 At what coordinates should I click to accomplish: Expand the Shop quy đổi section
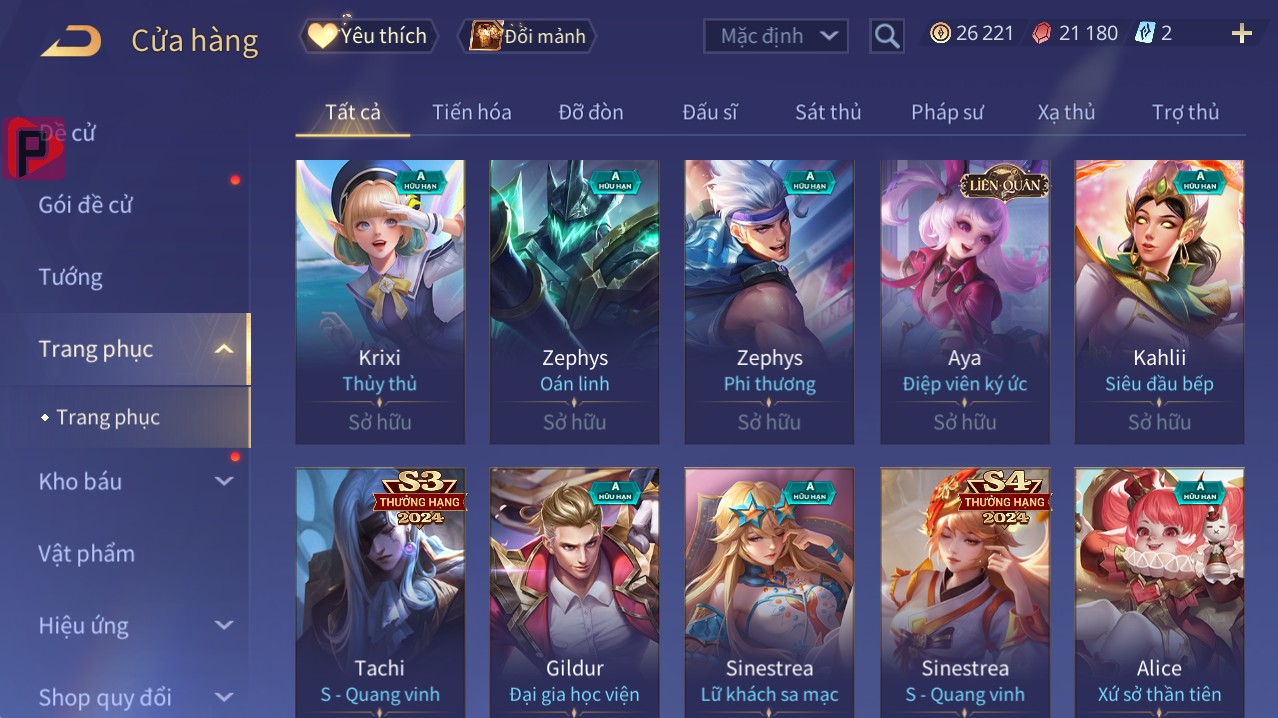tap(224, 697)
